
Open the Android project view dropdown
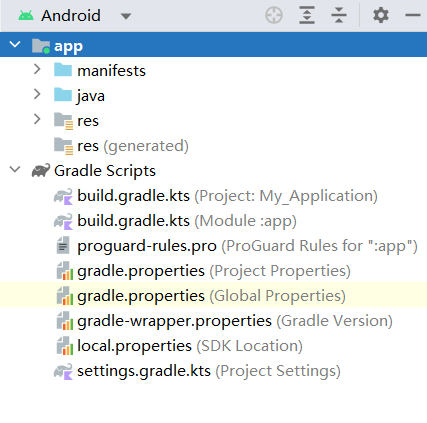(x=126, y=16)
